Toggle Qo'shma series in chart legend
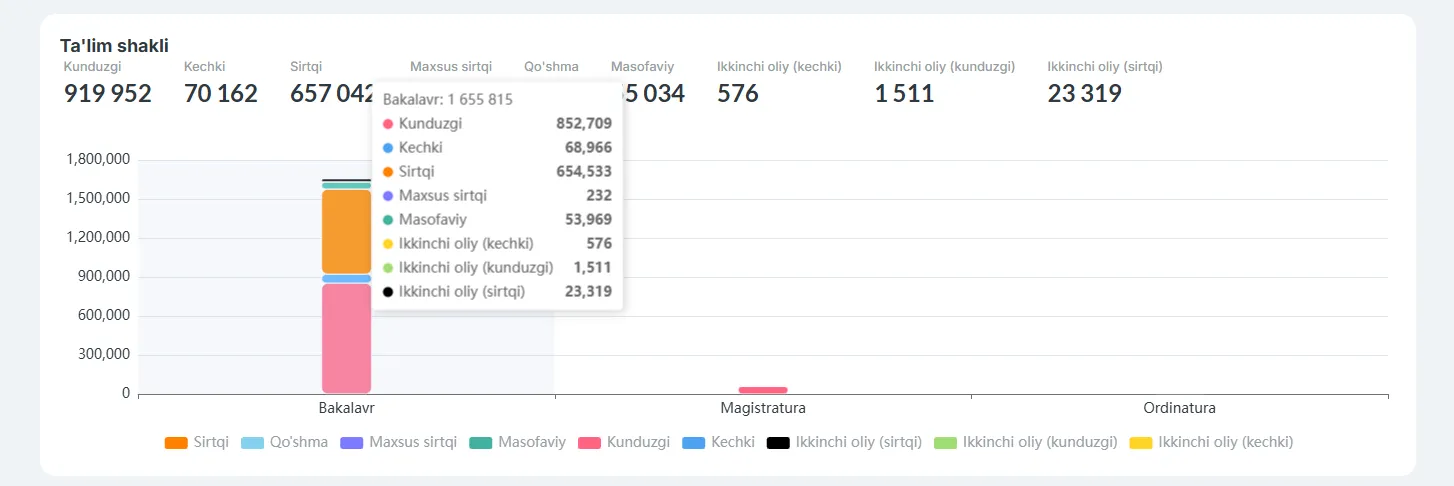The height and width of the screenshot is (486, 1454). click(x=284, y=442)
